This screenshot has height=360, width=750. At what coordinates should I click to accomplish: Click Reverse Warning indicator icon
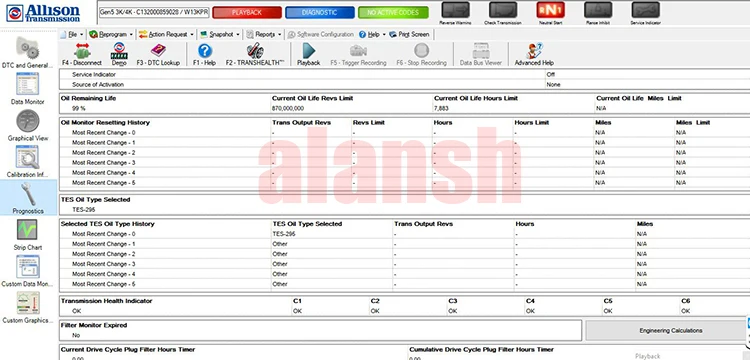point(455,10)
